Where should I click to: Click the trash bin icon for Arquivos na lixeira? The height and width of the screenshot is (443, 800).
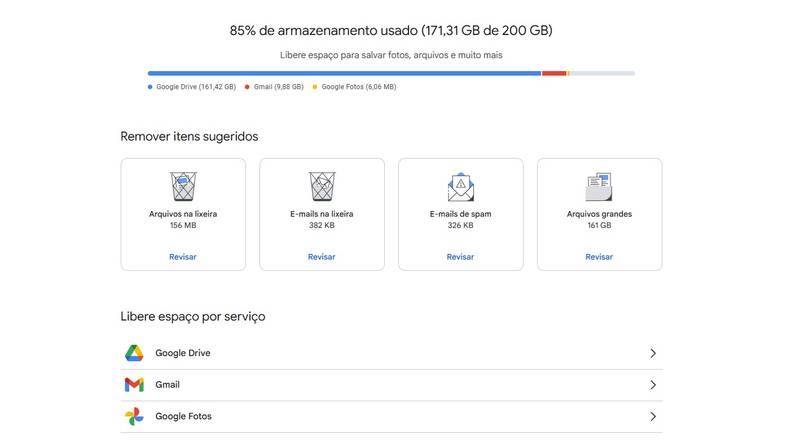[183, 186]
